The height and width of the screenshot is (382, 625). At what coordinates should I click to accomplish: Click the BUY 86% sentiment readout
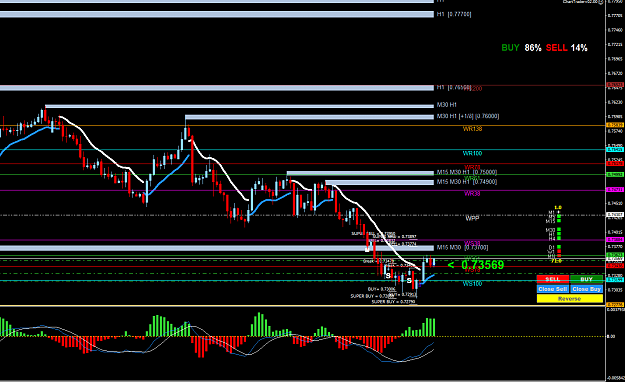521,48
